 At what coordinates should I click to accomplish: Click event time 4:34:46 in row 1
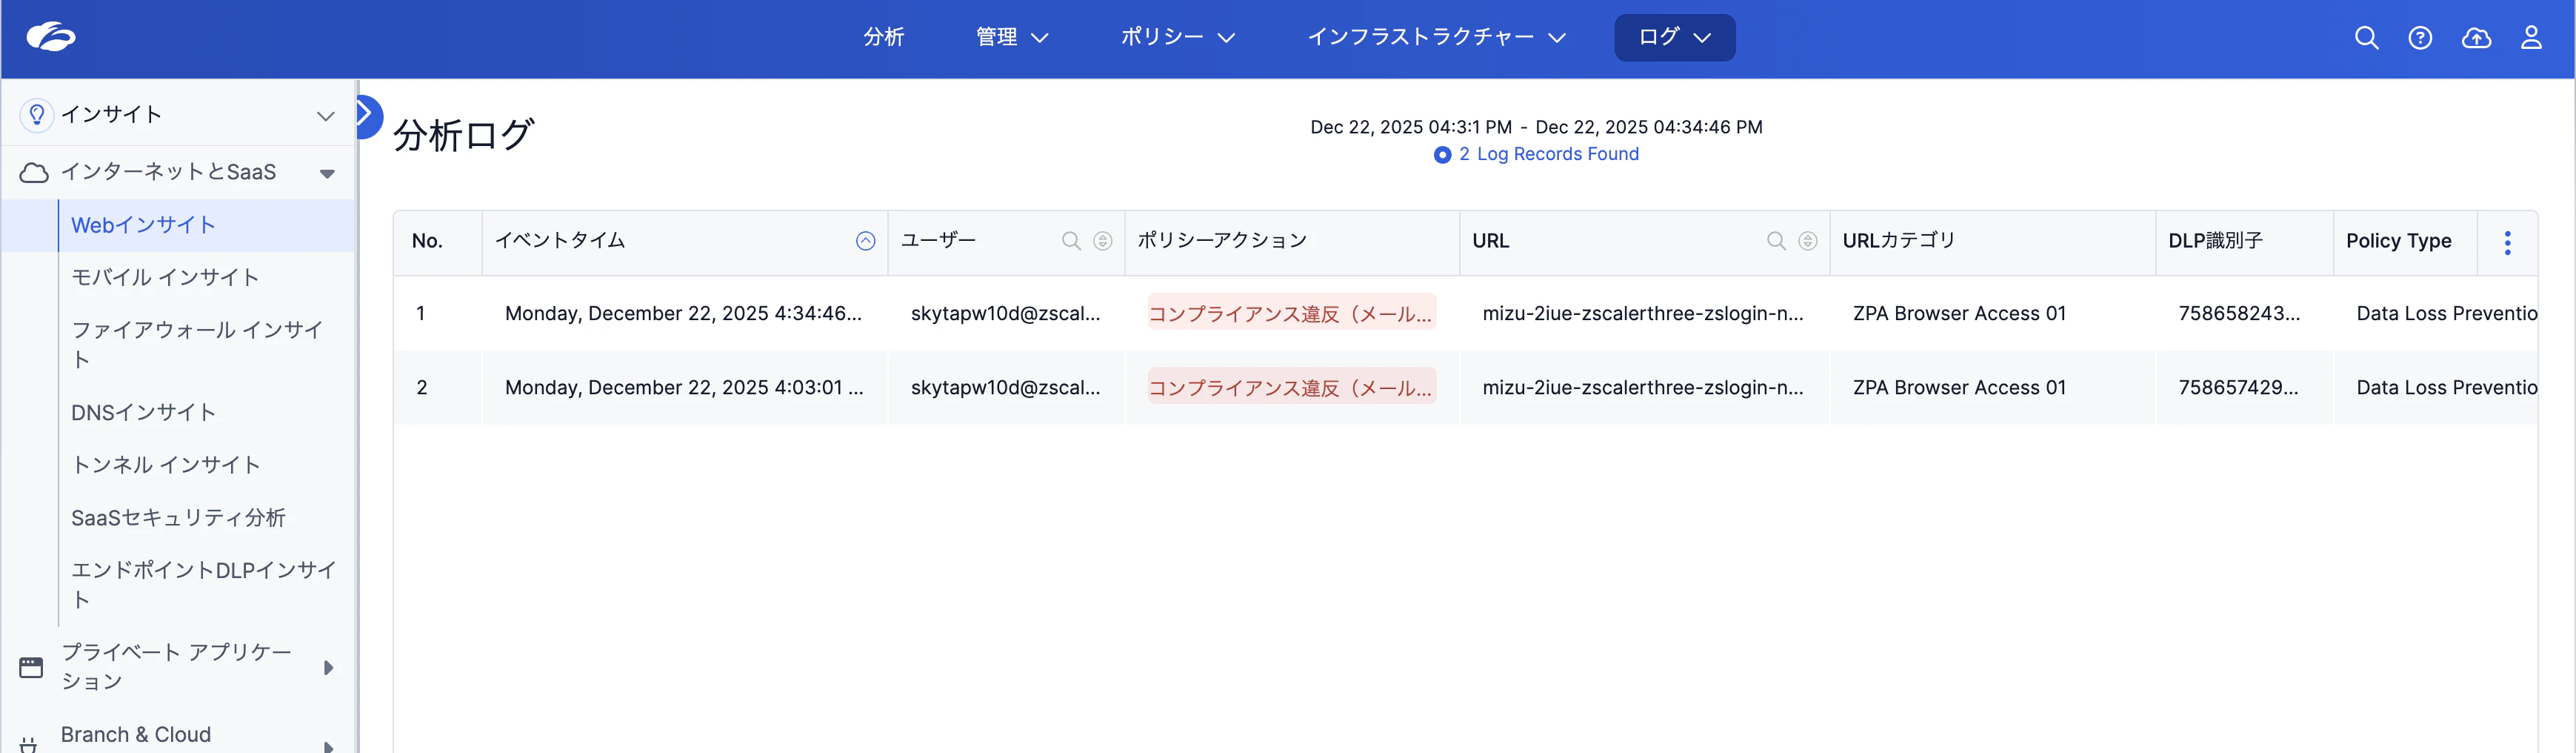click(x=683, y=314)
